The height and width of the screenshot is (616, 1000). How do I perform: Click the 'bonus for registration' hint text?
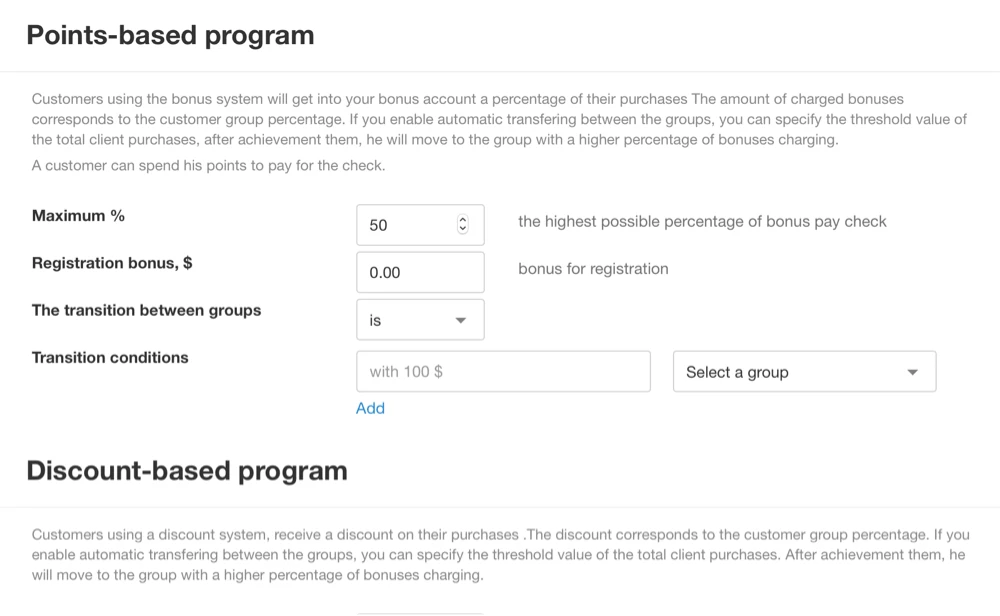pyautogui.click(x=593, y=268)
